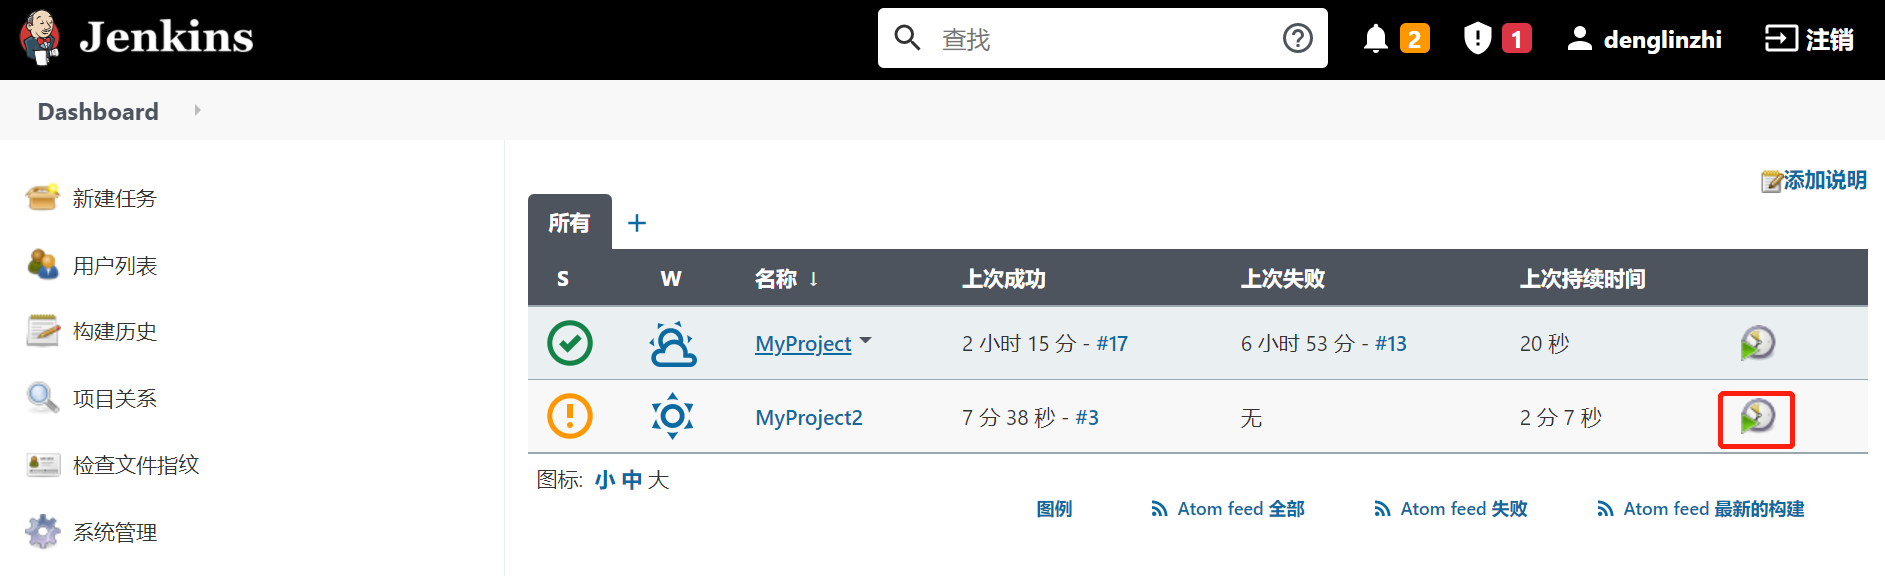This screenshot has height=576, width=1885.
Task: Click MyProject cloudy weather health icon
Action: [672, 344]
